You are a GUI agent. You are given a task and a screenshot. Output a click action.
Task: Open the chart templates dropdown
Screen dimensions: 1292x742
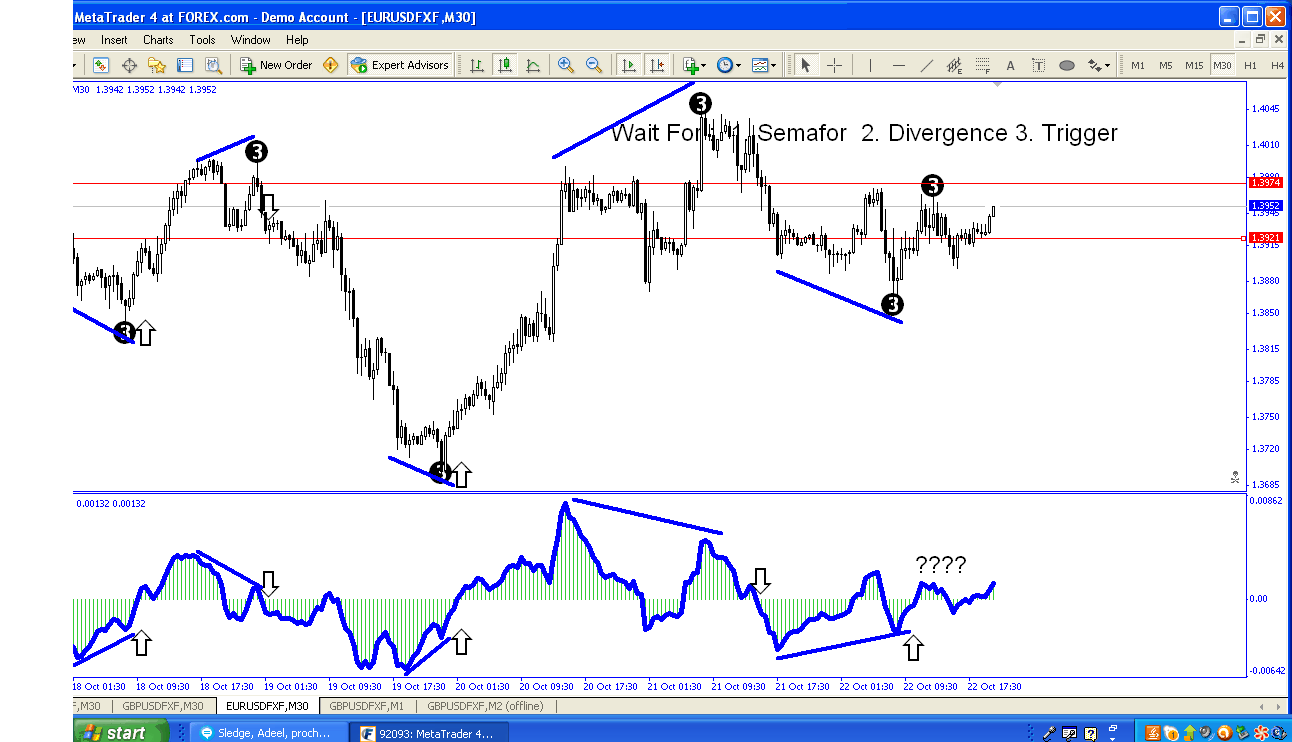click(x=772, y=64)
